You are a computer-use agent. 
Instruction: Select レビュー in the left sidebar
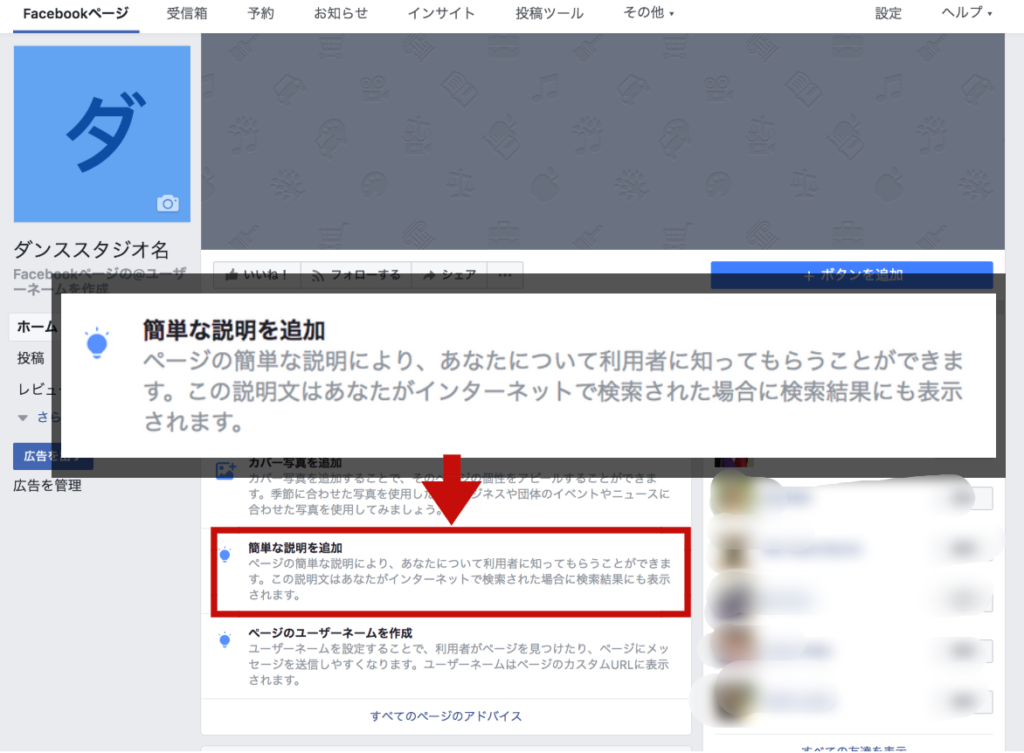coord(39,389)
